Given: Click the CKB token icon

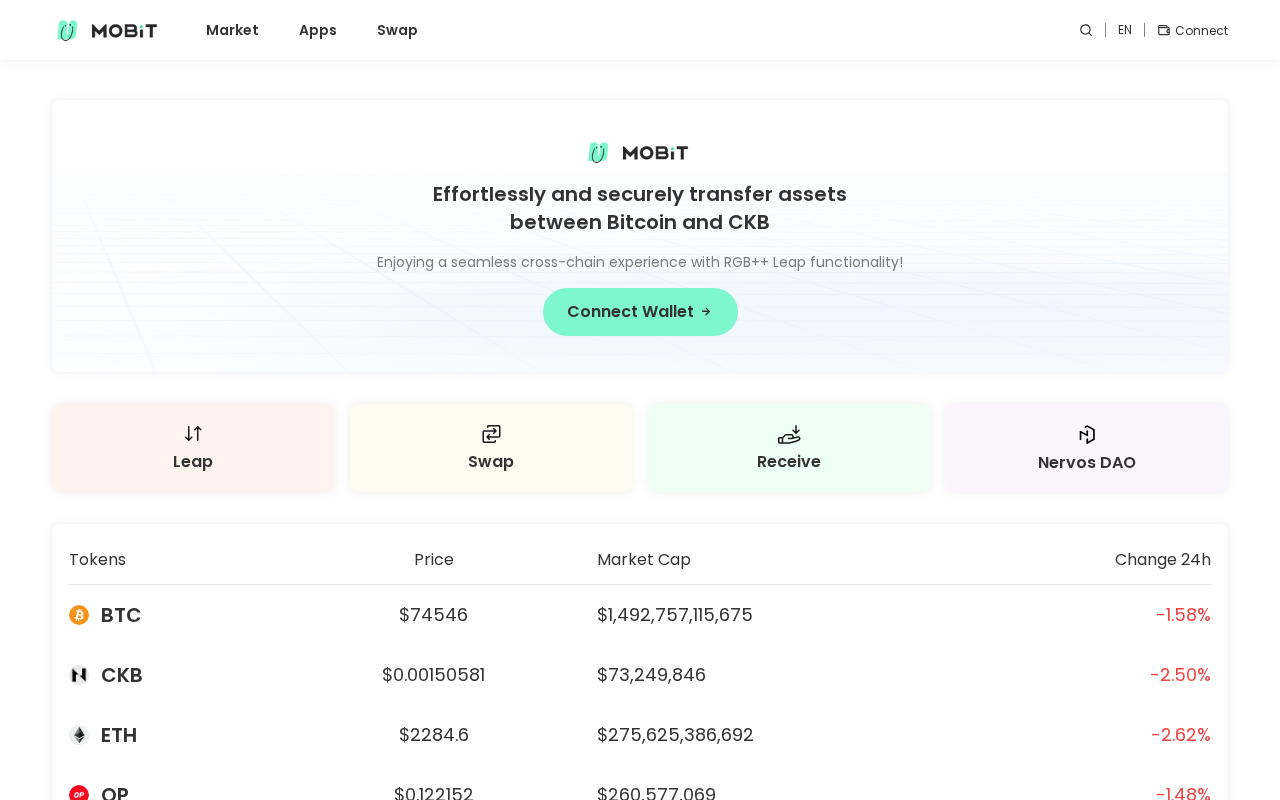Looking at the screenshot, I should (79, 675).
